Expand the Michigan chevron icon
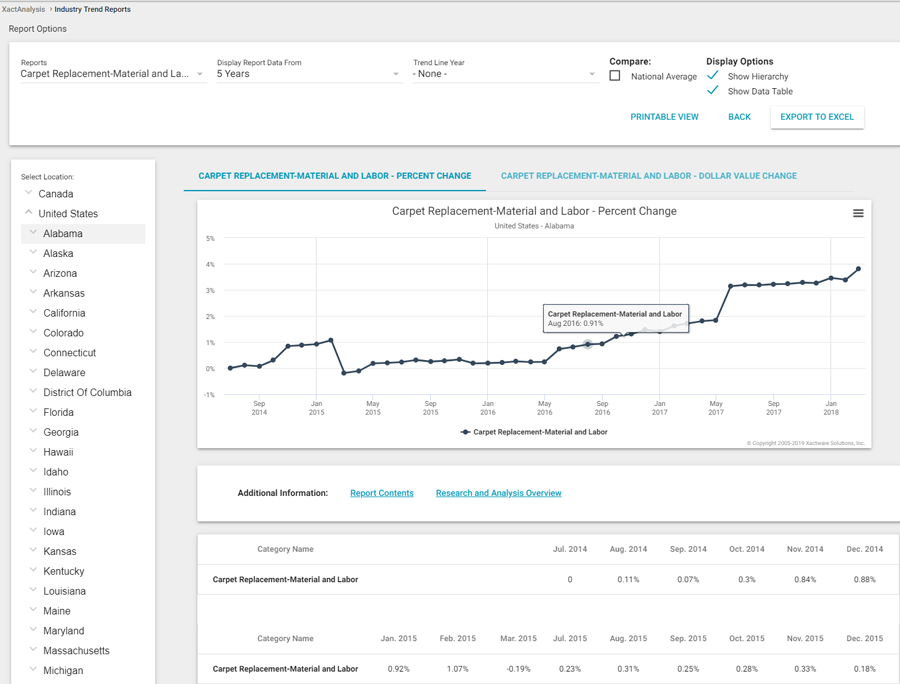This screenshot has height=684, width=900. [33, 670]
